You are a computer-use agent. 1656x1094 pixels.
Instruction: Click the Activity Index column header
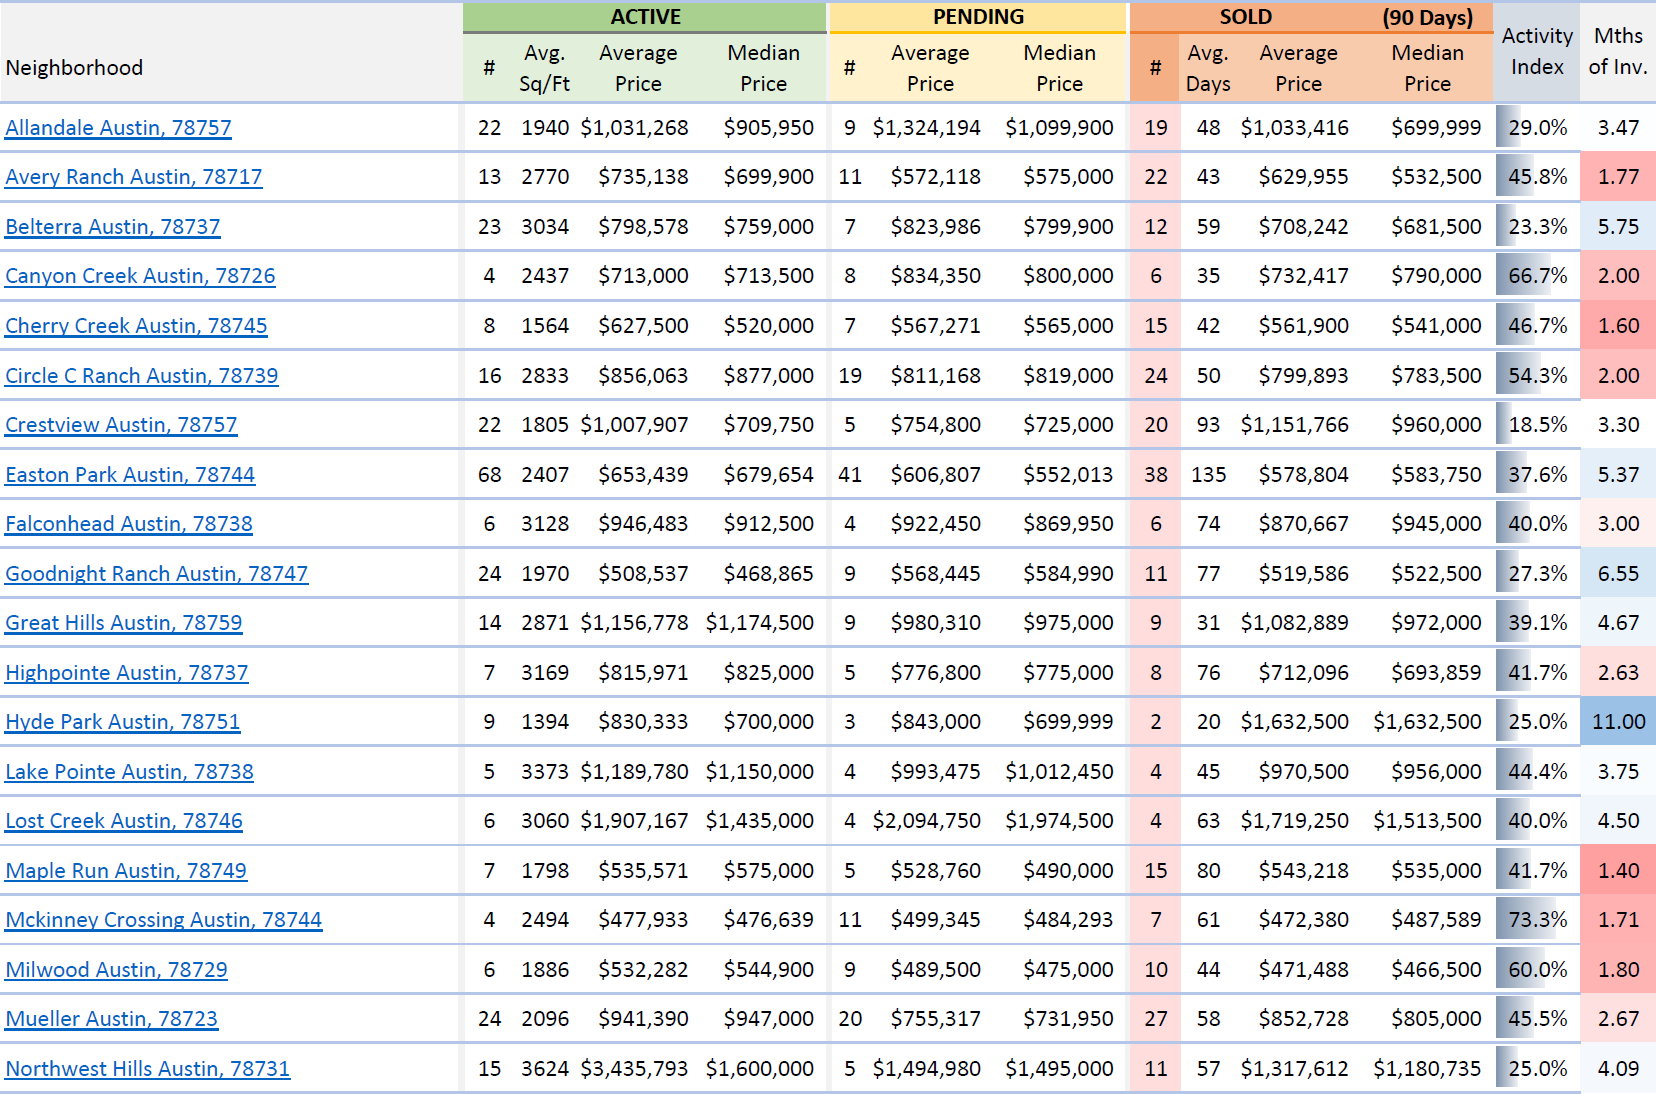point(1536,51)
